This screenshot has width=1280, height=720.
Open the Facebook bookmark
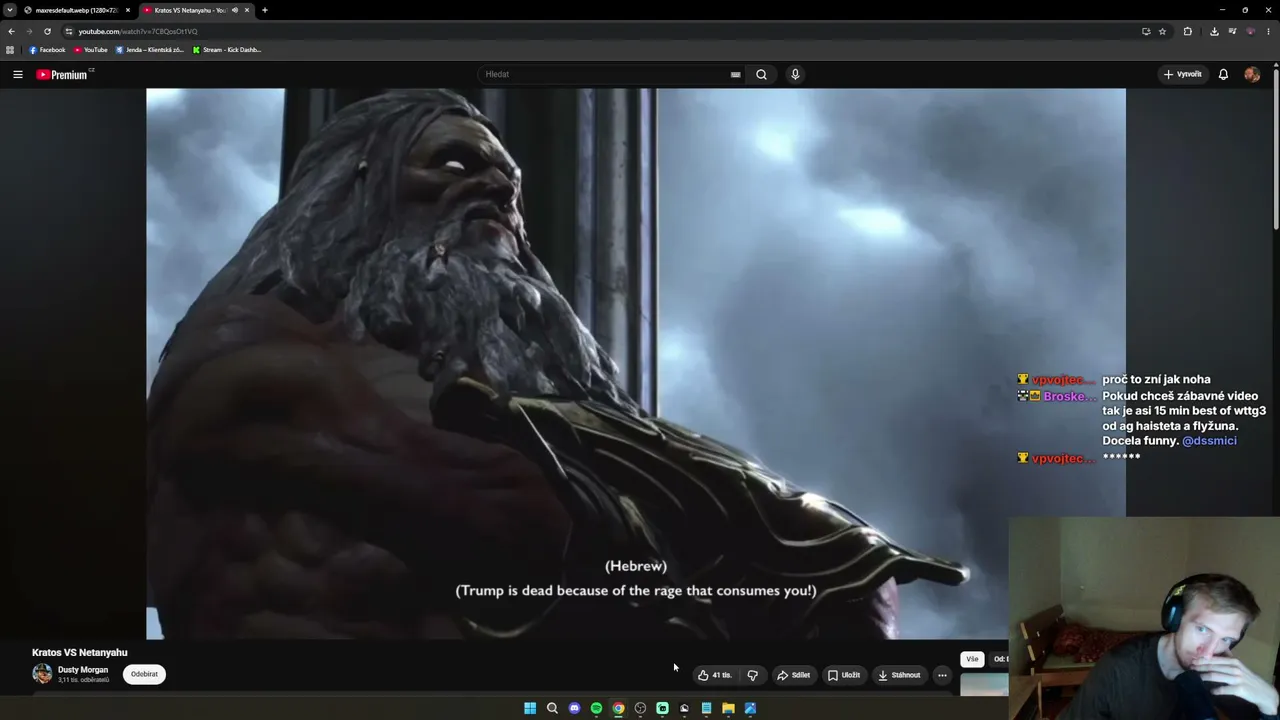[47, 50]
